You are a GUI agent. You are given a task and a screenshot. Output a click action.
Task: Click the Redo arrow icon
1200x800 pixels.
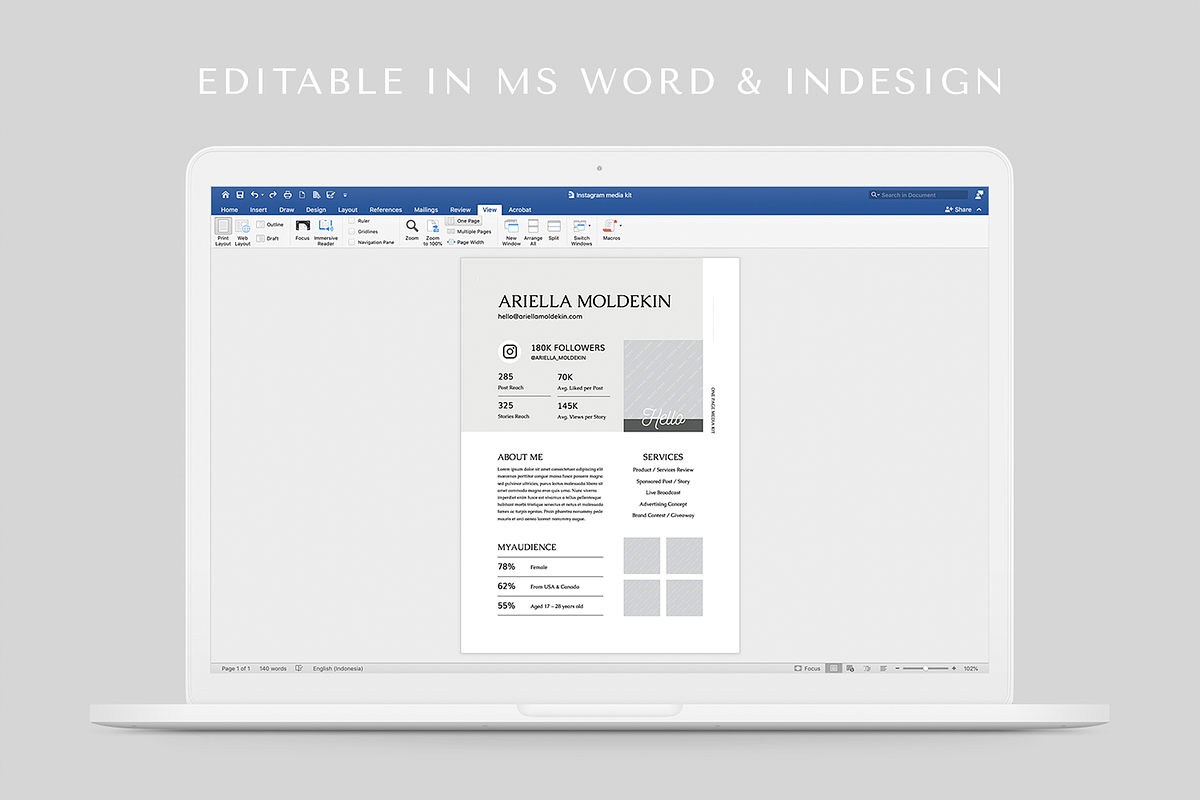pos(273,195)
